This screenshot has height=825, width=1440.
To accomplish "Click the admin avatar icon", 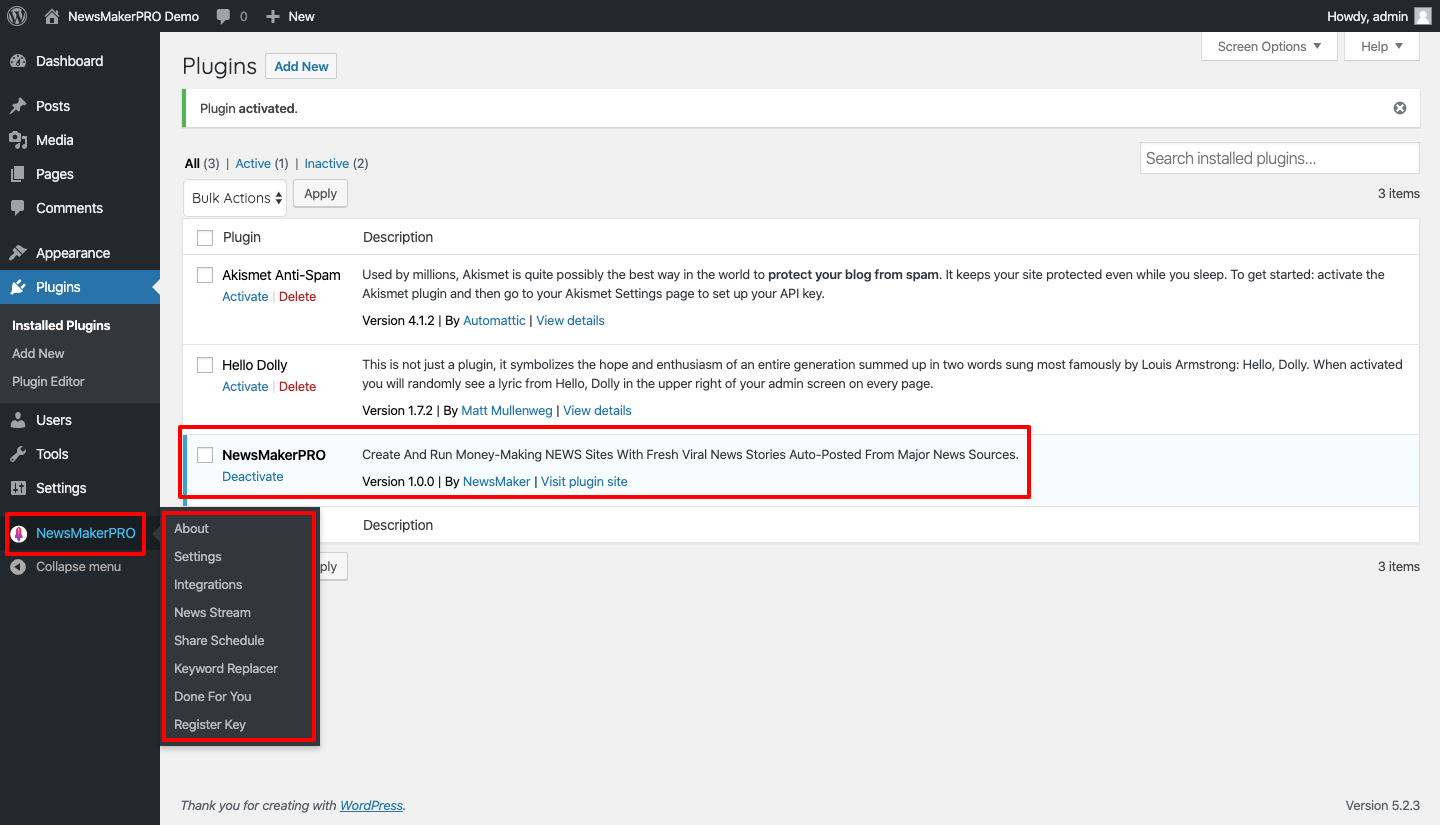I will (1423, 16).
